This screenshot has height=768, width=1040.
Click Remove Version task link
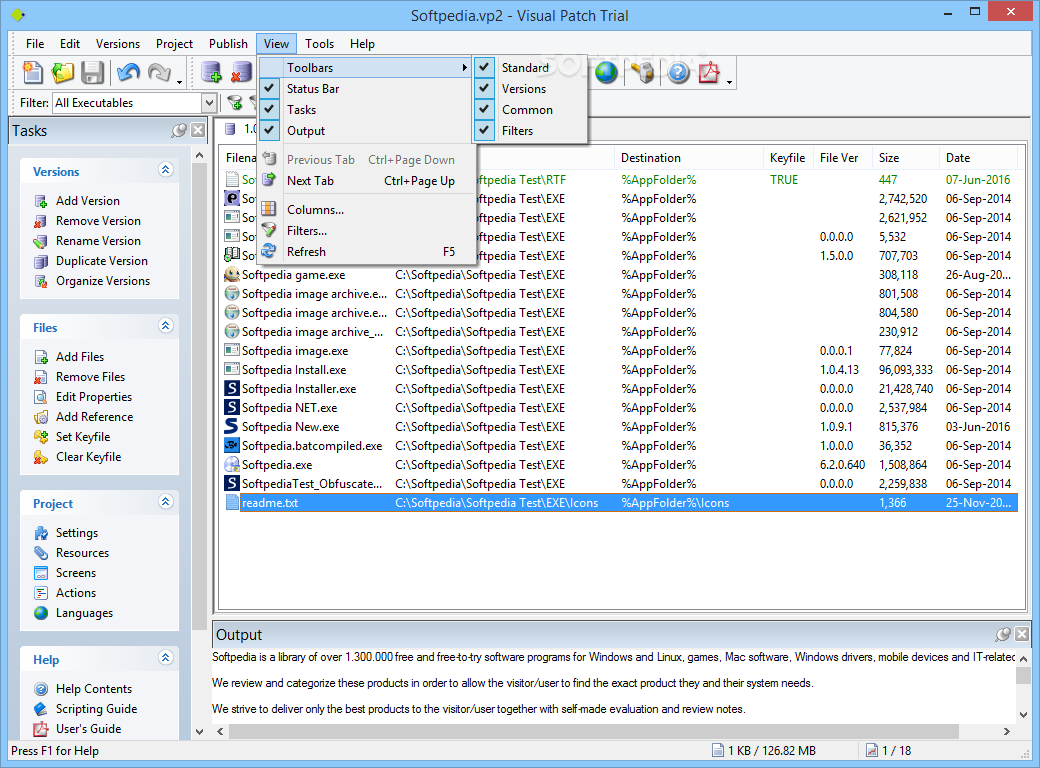(98, 221)
